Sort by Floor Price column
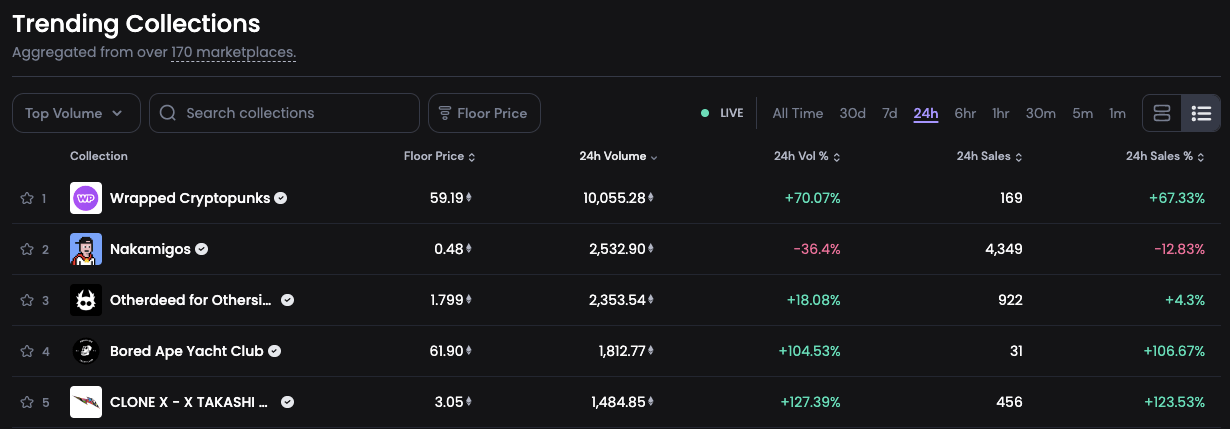This screenshot has height=429, width=1230. 439,156
